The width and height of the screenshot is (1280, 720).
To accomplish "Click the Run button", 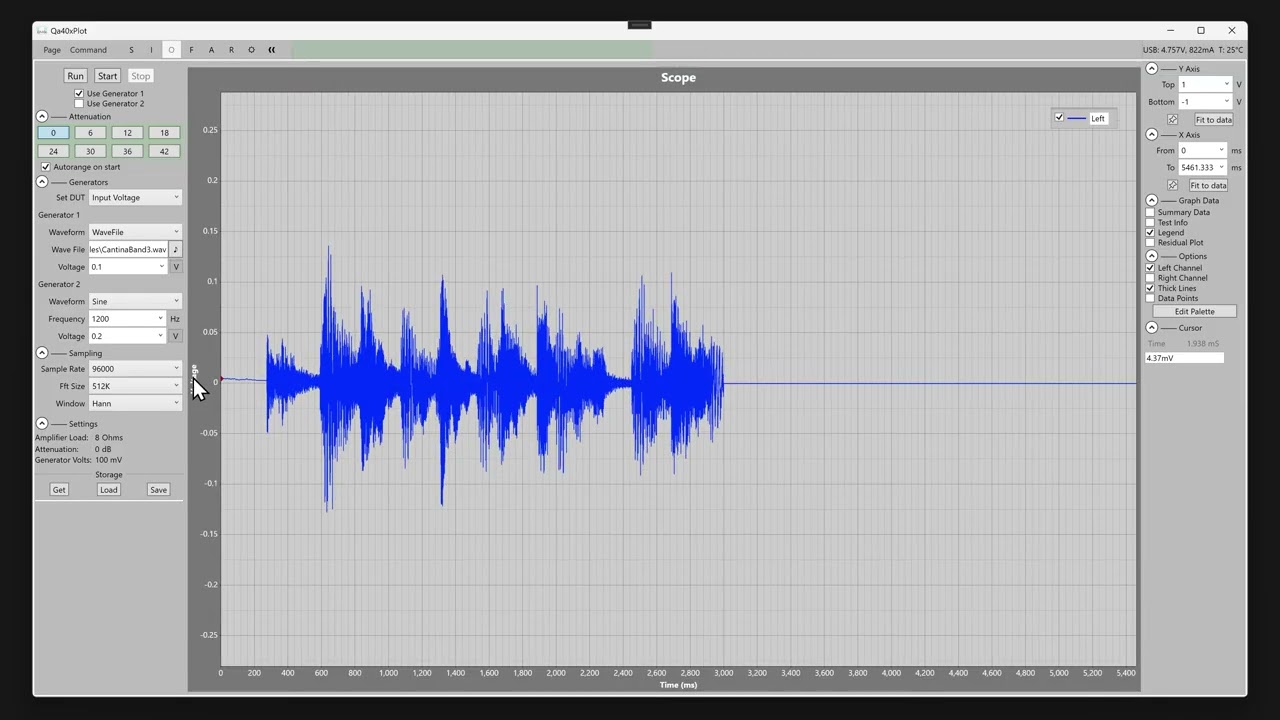I will click(x=75, y=76).
